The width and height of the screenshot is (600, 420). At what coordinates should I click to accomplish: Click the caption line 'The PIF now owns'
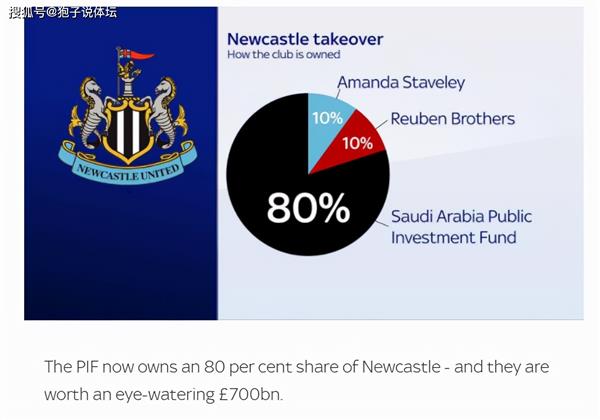[x=297, y=367]
